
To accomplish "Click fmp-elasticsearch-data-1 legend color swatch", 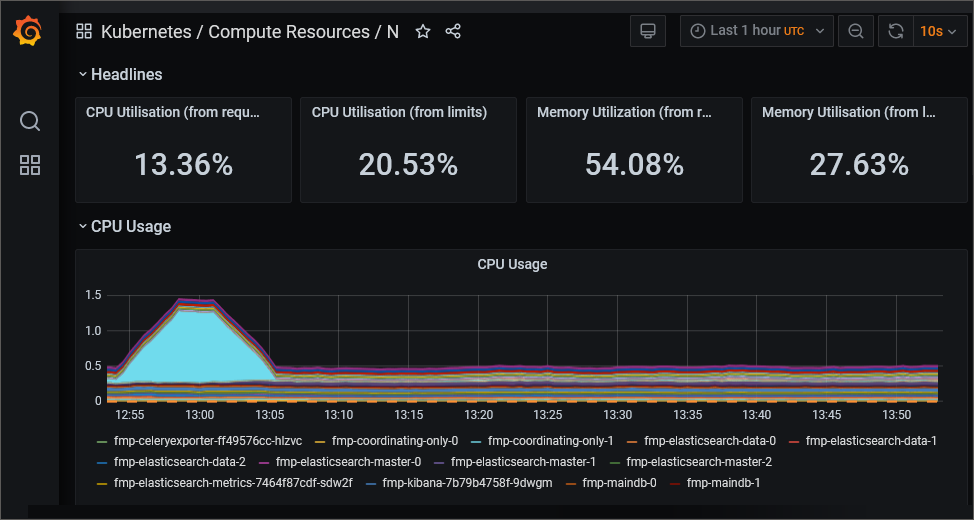I will 795,441.
